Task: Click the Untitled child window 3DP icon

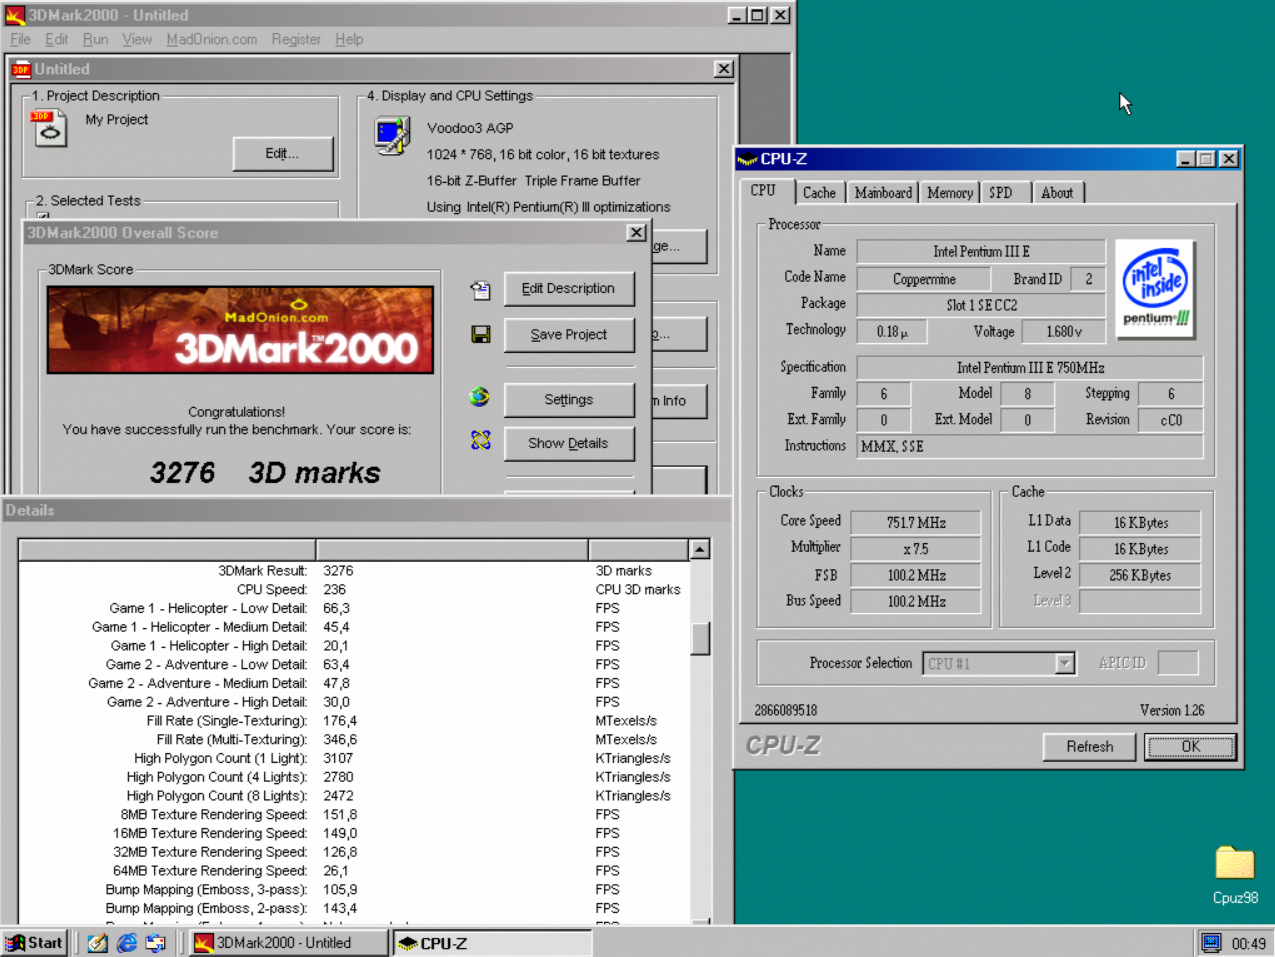Action: [21, 69]
